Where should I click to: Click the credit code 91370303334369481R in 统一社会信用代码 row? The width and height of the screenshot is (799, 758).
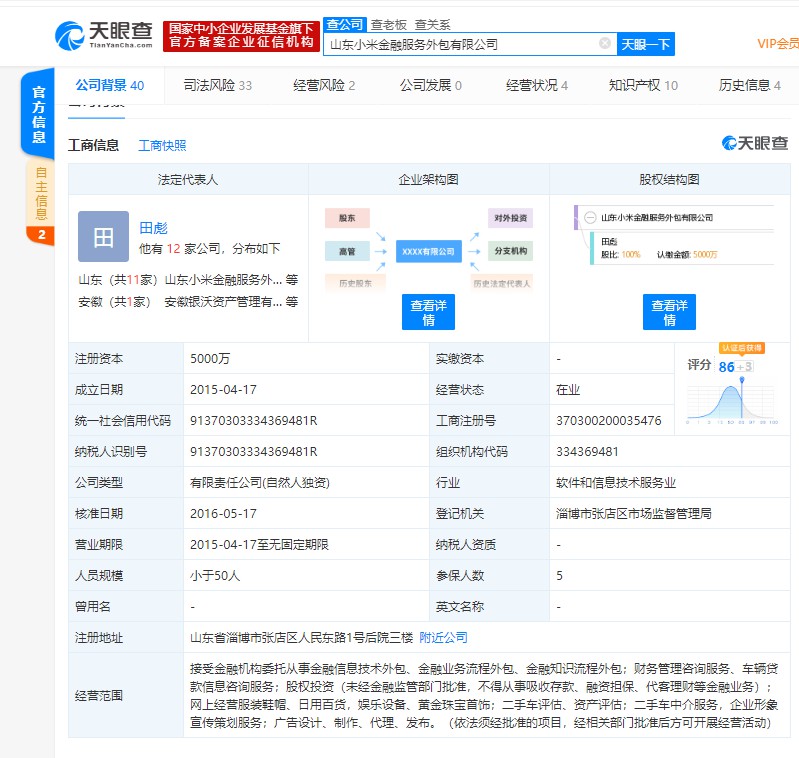click(x=254, y=421)
